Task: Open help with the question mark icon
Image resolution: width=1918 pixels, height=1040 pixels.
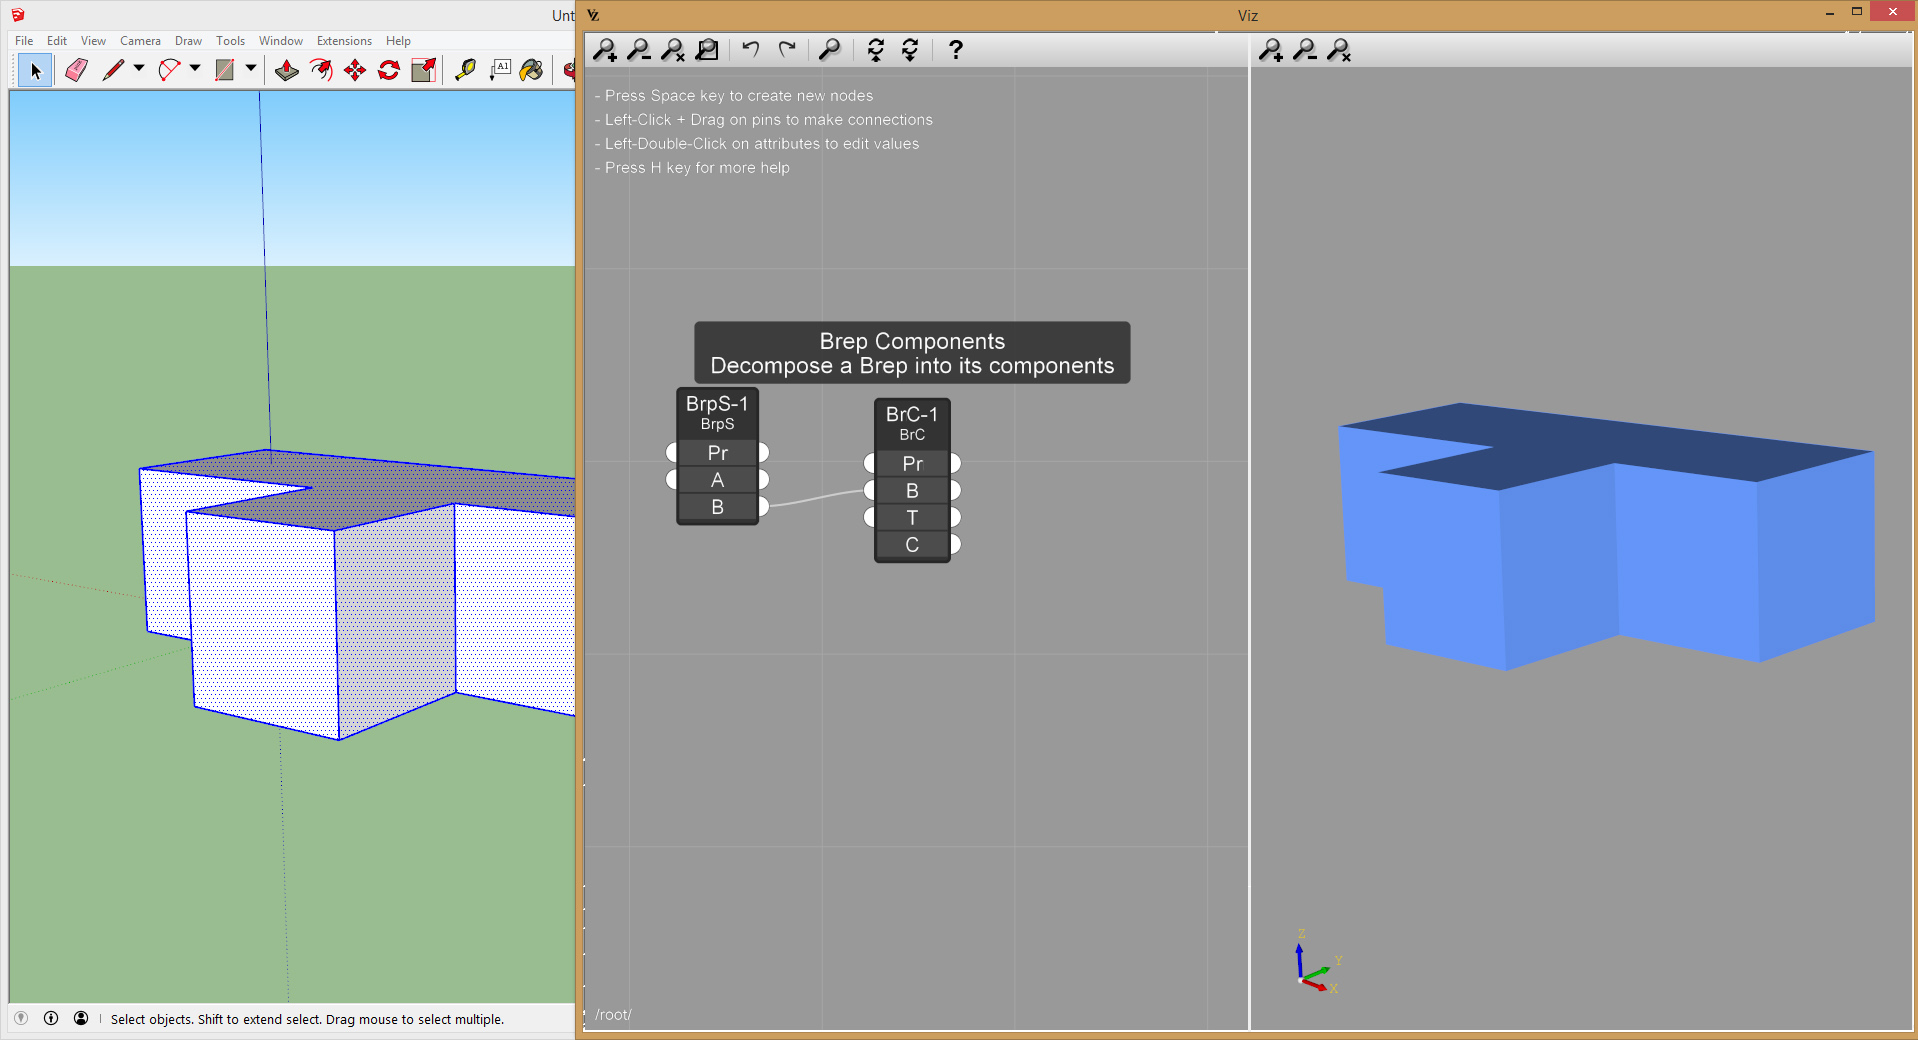Action: [955, 50]
